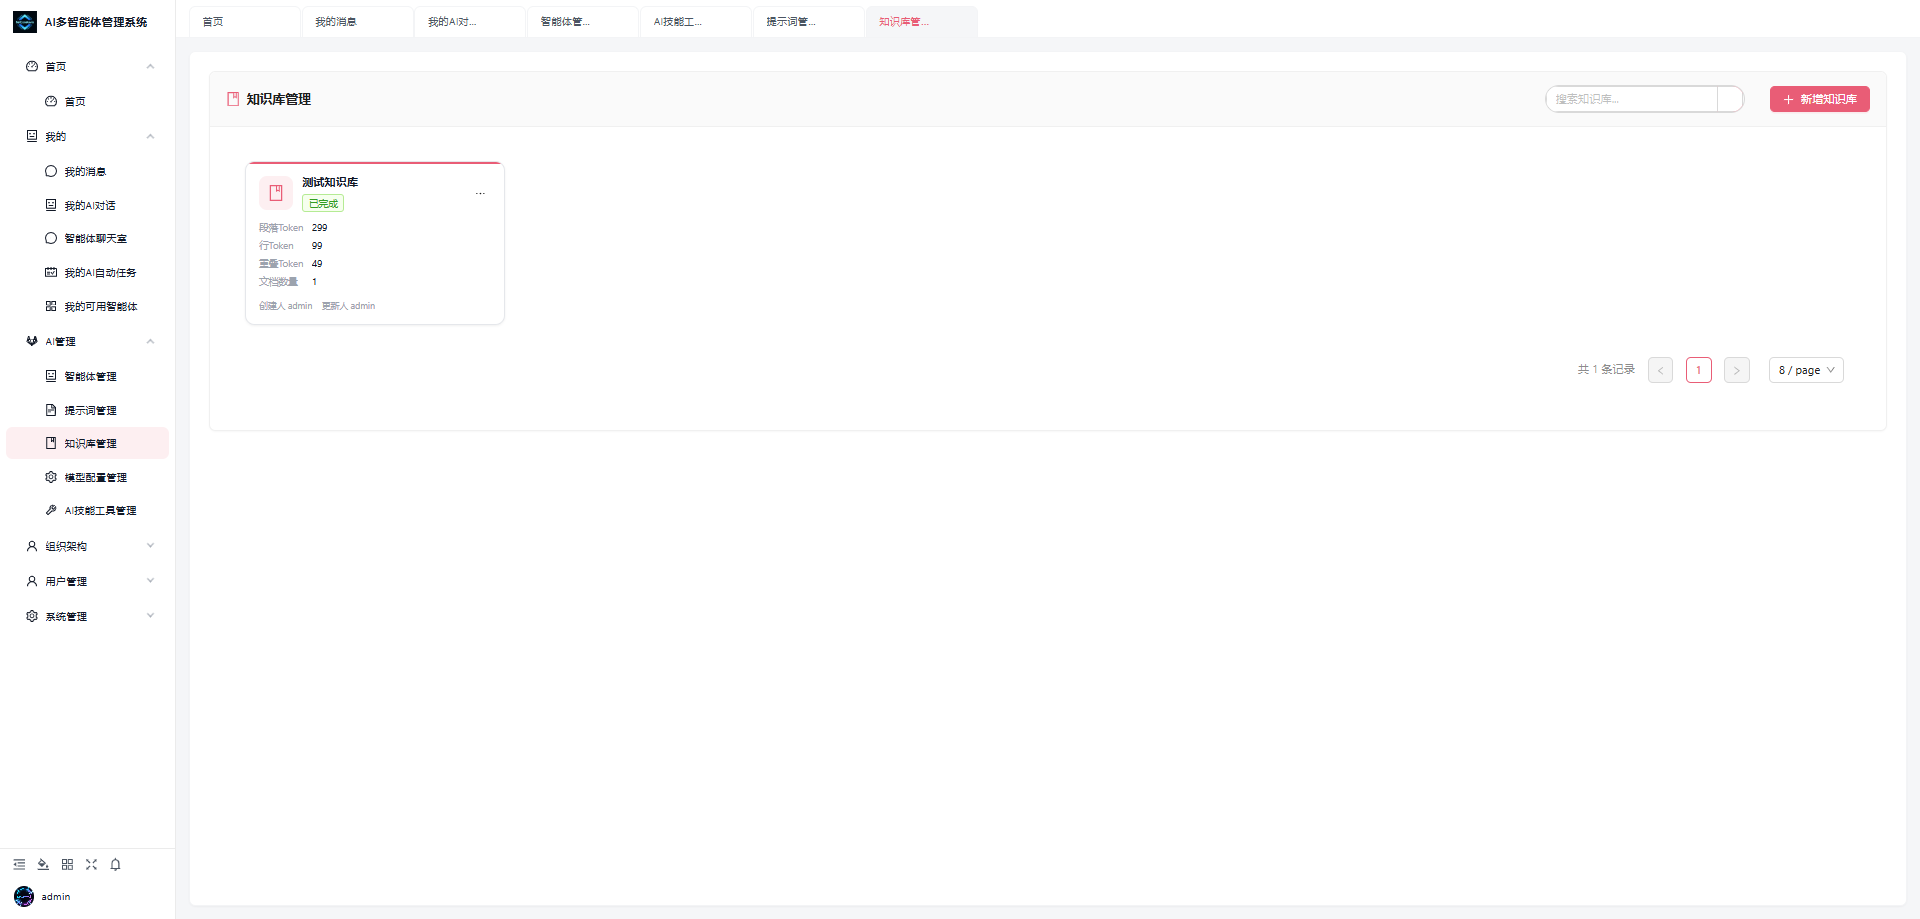This screenshot has height=919, width=1920.
Task: Open 模型配置管理 in the sidebar
Action: [88, 477]
